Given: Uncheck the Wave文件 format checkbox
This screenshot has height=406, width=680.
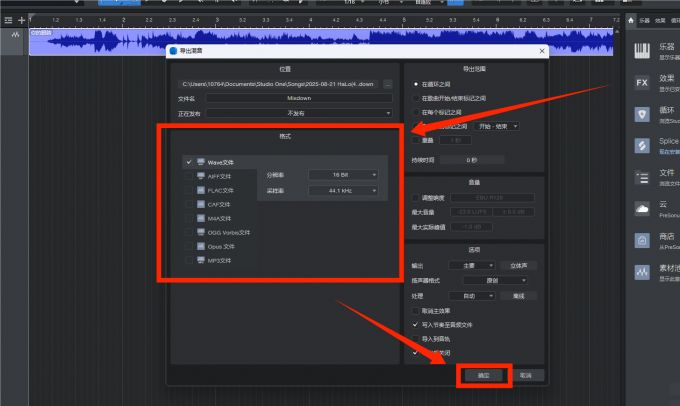Looking at the screenshot, I should 189,162.
